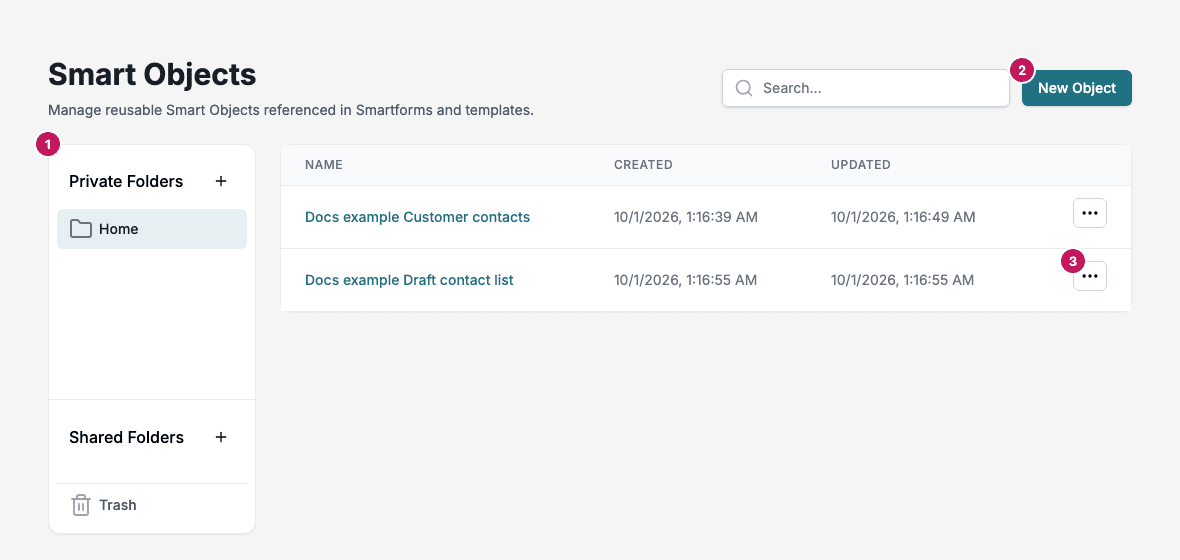The image size is (1180, 560).
Task: Click the Shared Folders heading
Action: [x=126, y=437]
